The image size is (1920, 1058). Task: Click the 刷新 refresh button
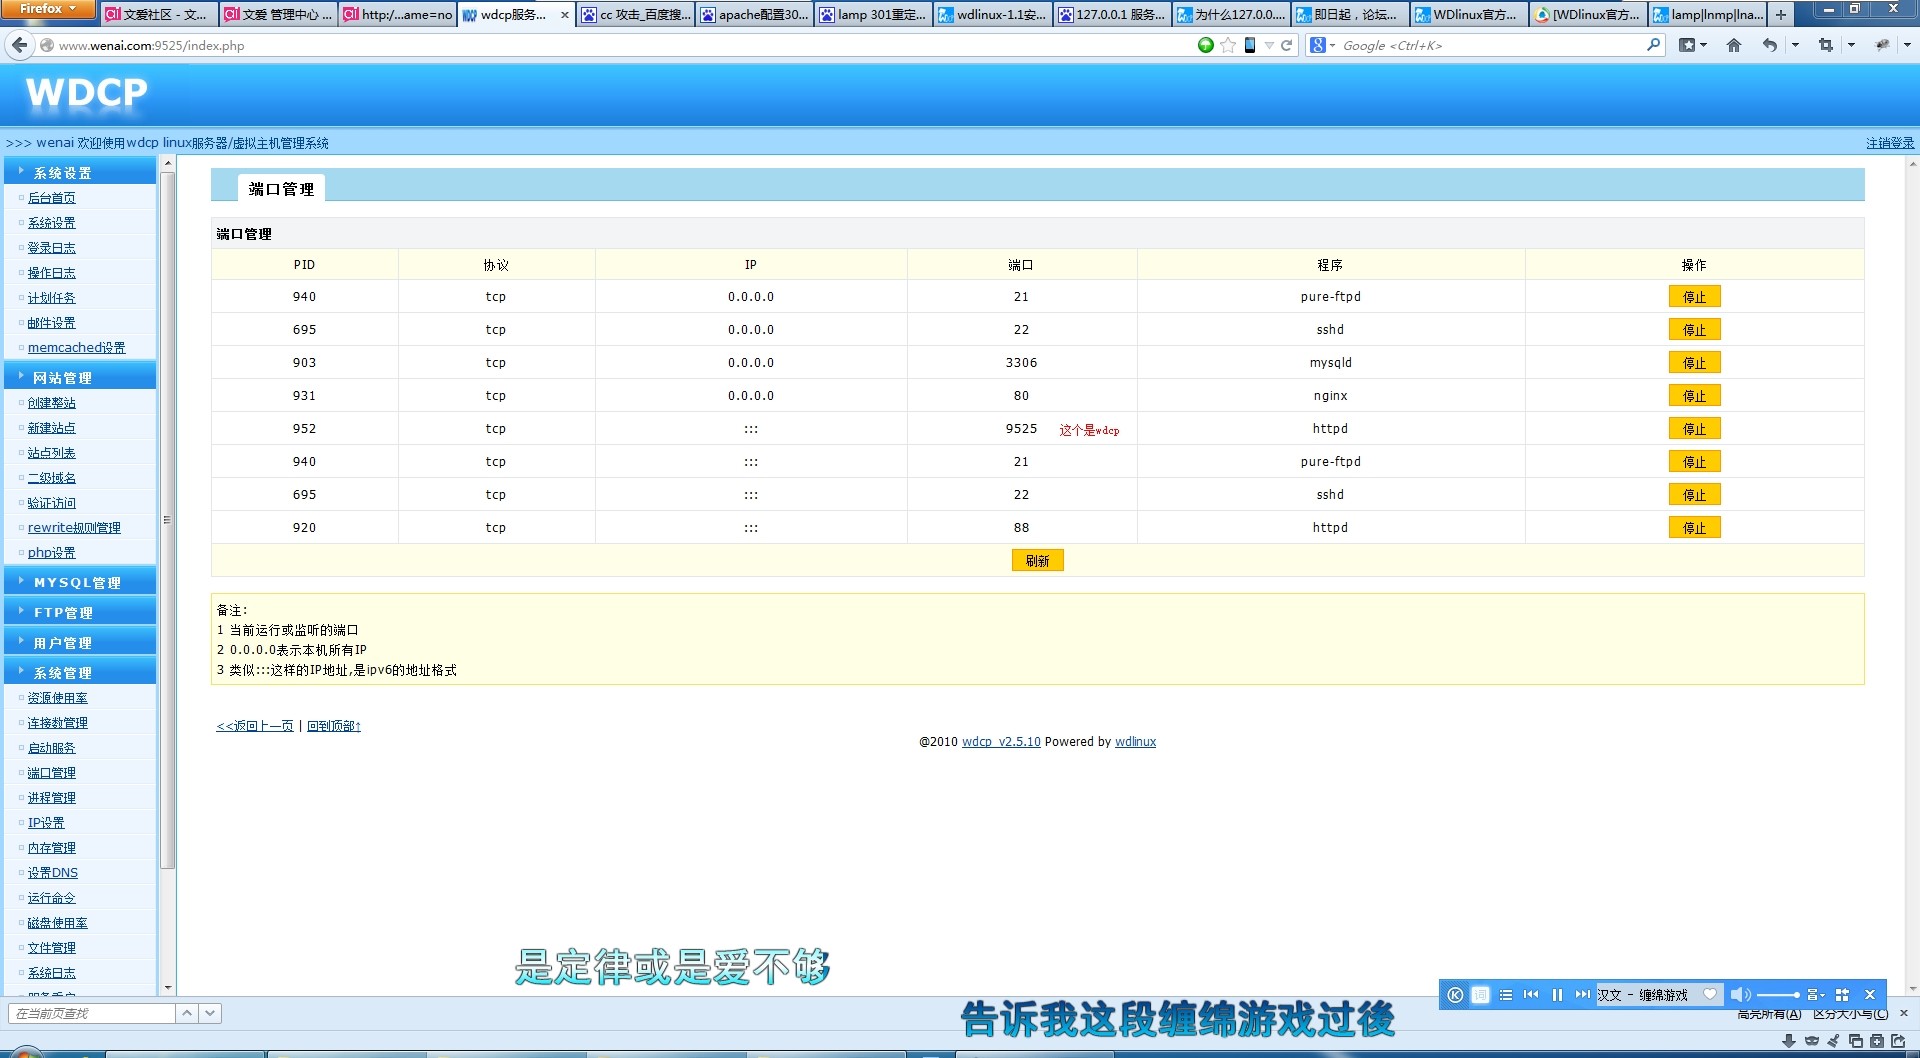pyautogui.click(x=1037, y=560)
